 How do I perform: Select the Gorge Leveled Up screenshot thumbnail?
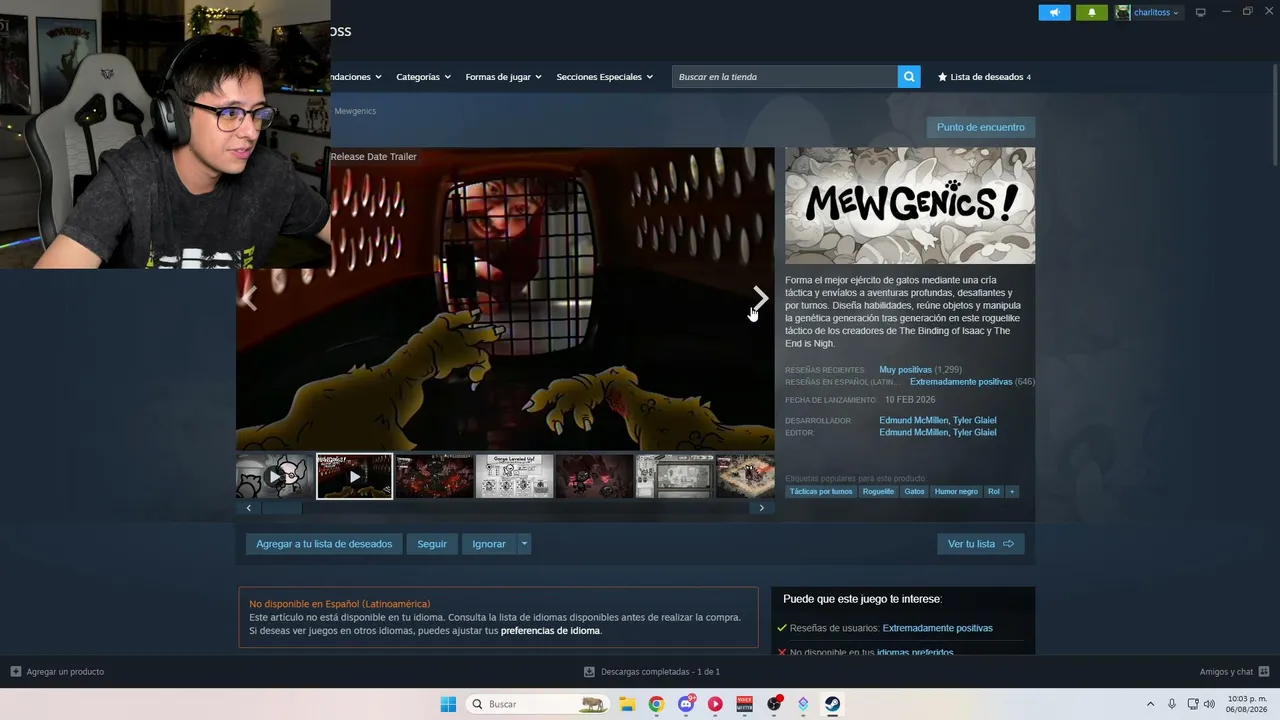(514, 477)
